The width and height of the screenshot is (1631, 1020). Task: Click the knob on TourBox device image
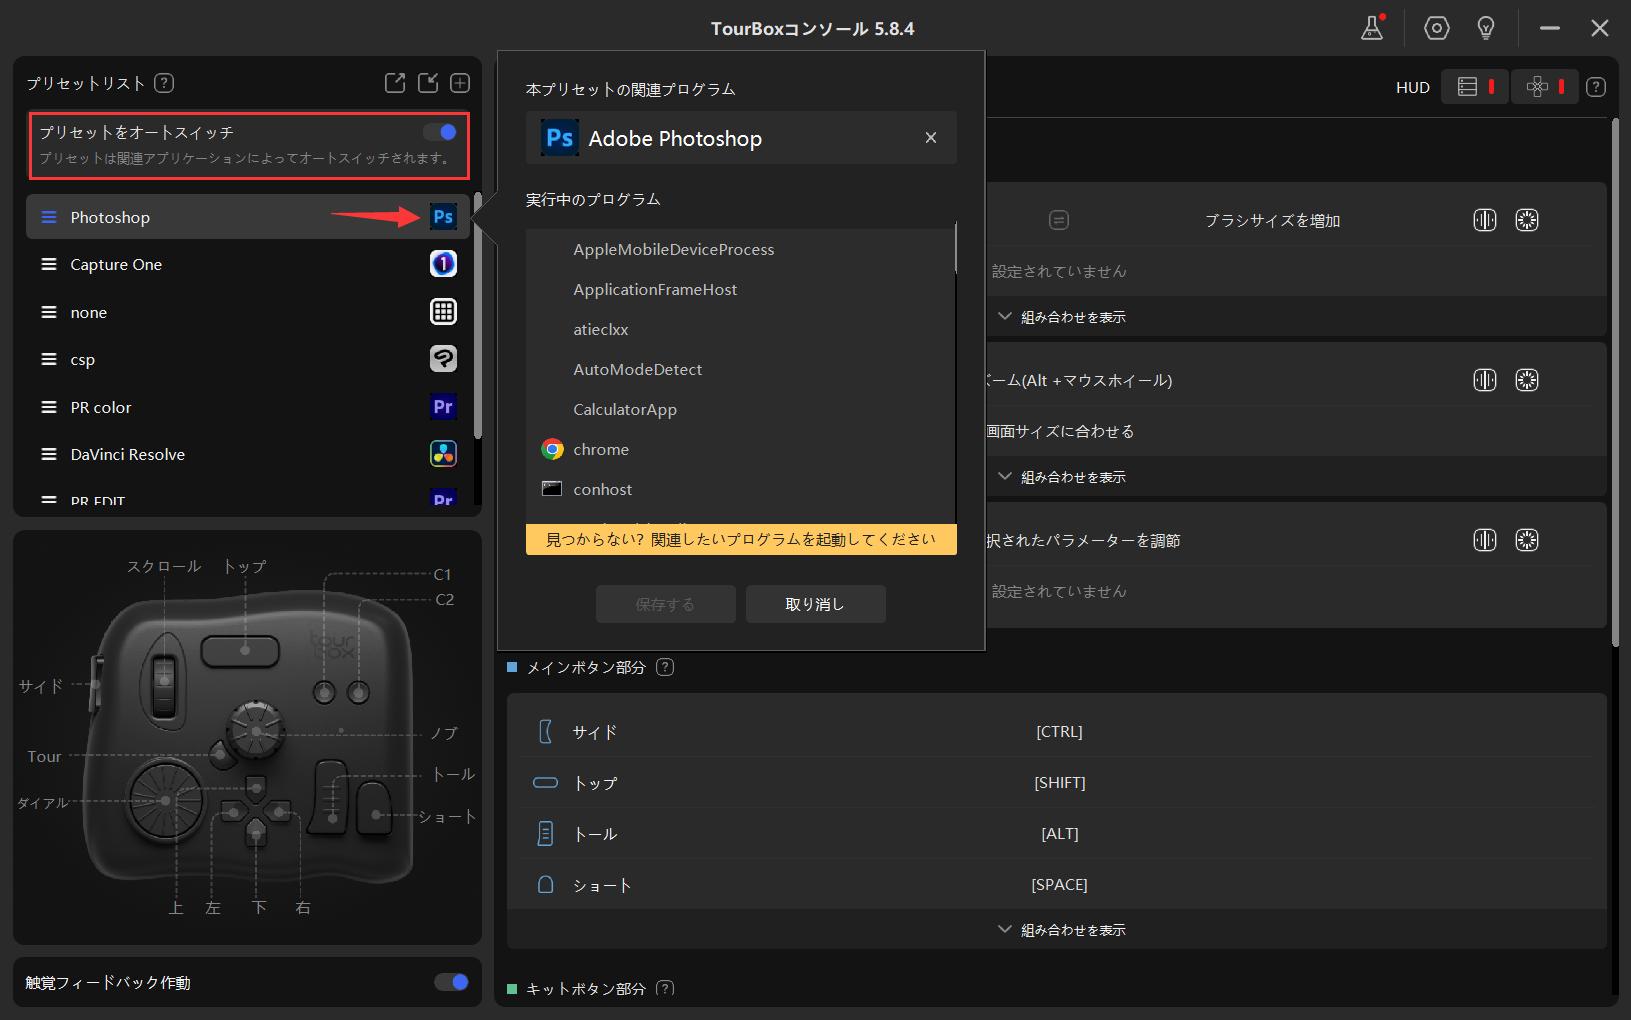(x=256, y=731)
